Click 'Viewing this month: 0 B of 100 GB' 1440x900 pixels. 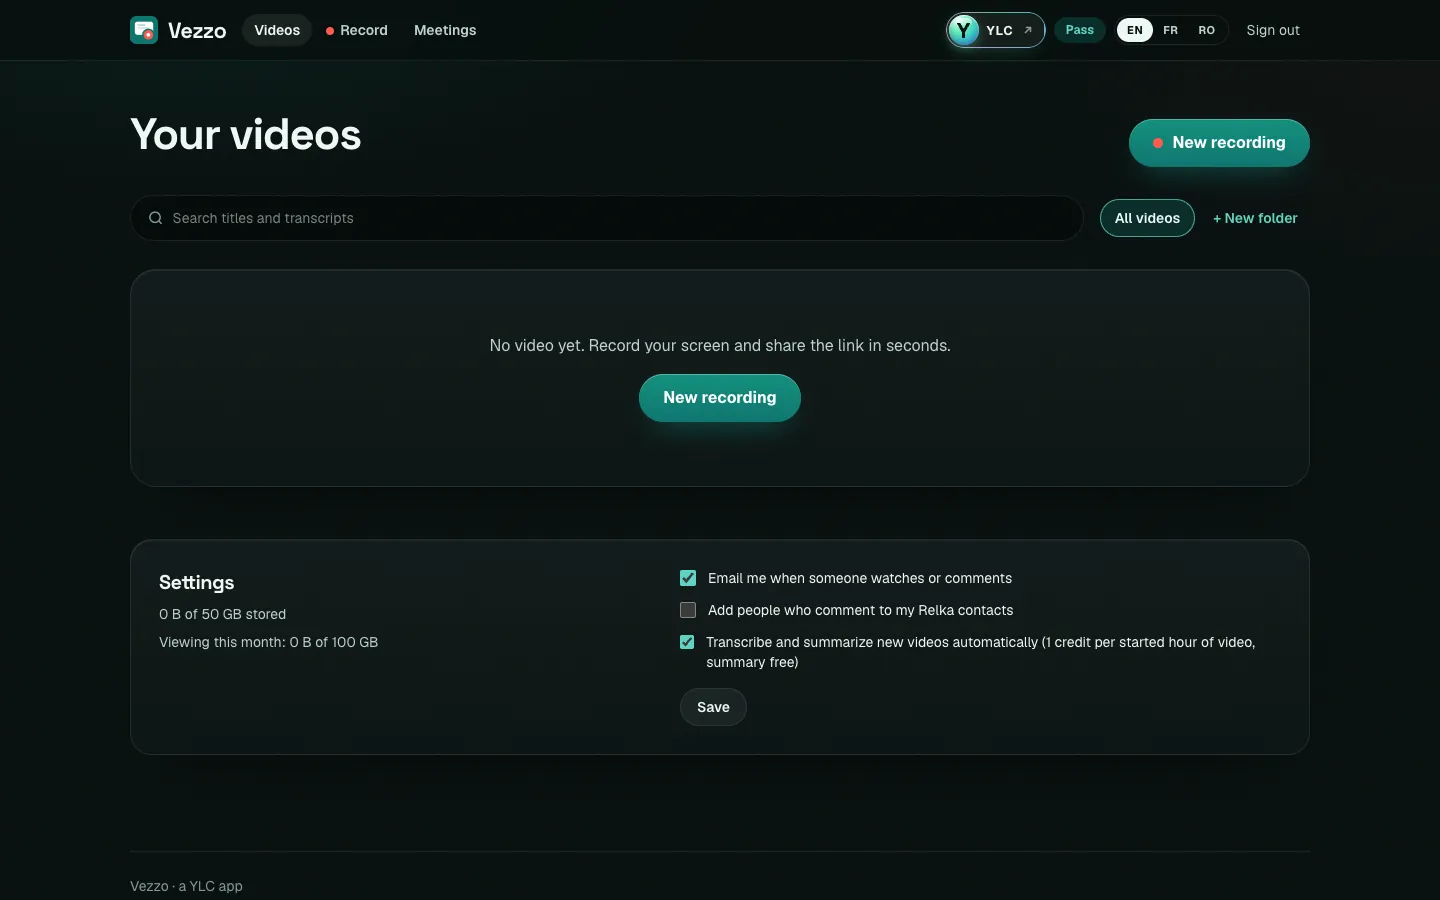point(268,642)
